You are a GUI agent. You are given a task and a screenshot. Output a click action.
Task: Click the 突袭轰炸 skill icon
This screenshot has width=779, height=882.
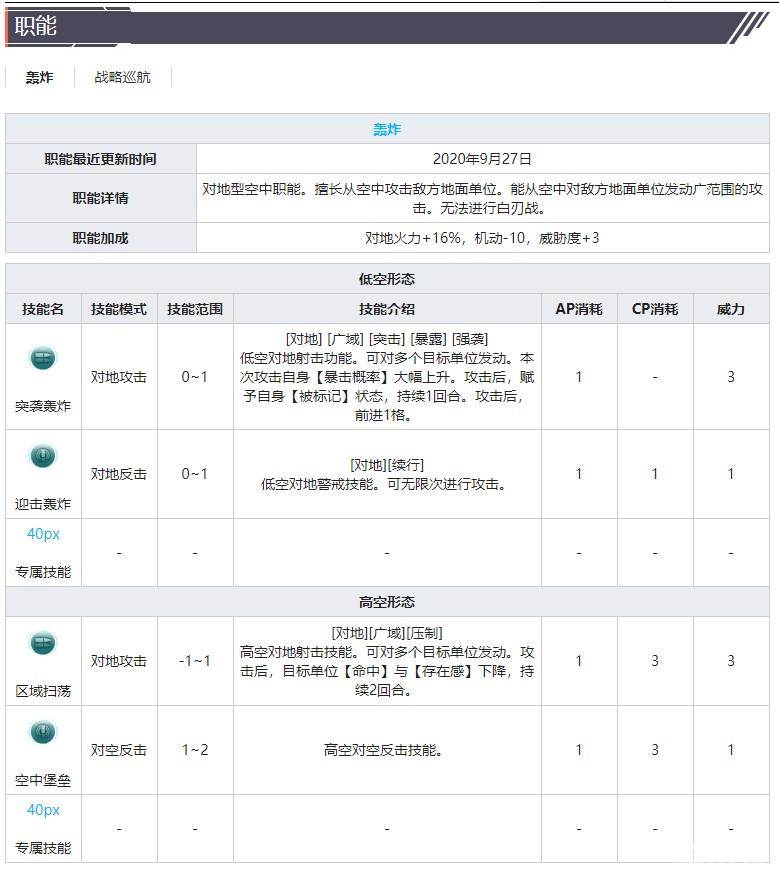coord(43,359)
